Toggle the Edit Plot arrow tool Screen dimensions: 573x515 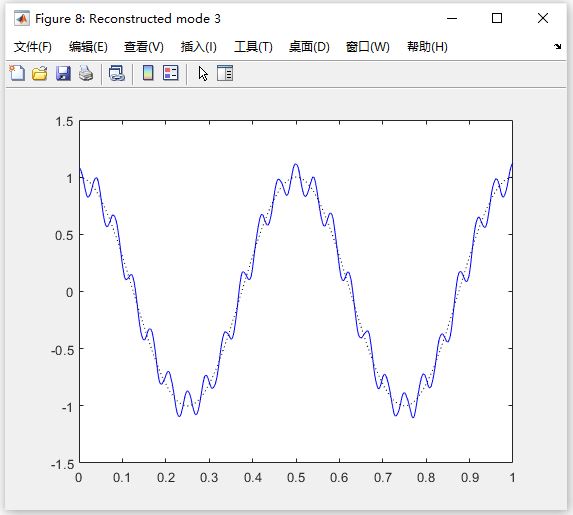203,73
